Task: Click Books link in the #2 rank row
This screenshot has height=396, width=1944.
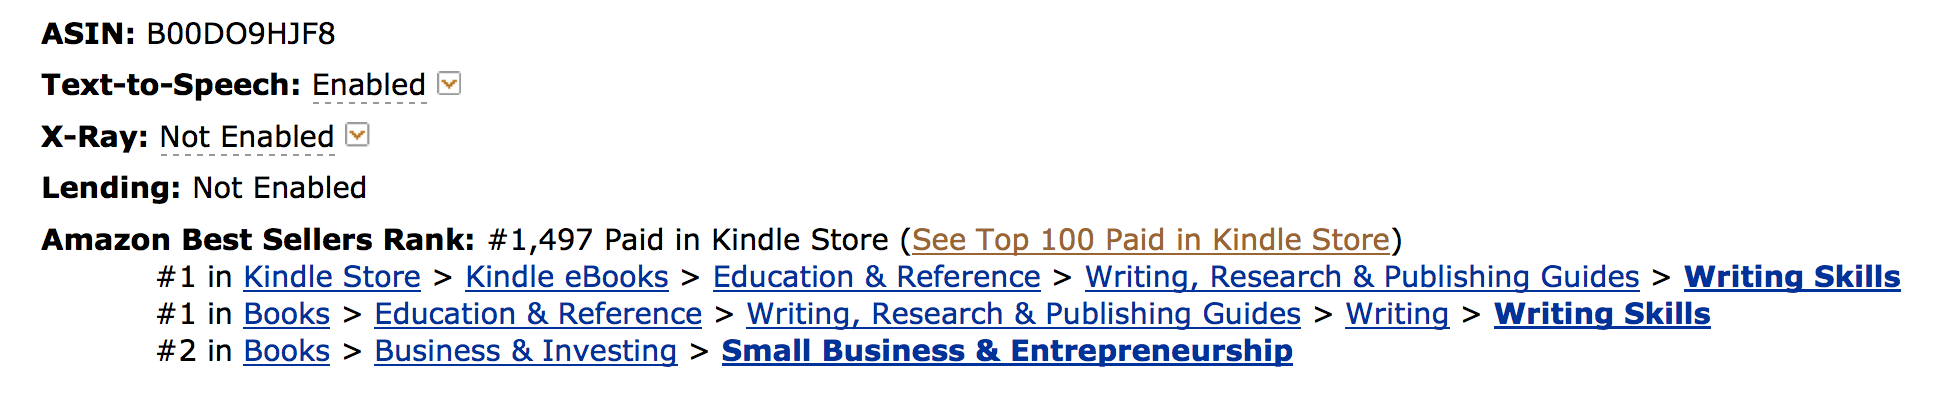Action: click(287, 351)
